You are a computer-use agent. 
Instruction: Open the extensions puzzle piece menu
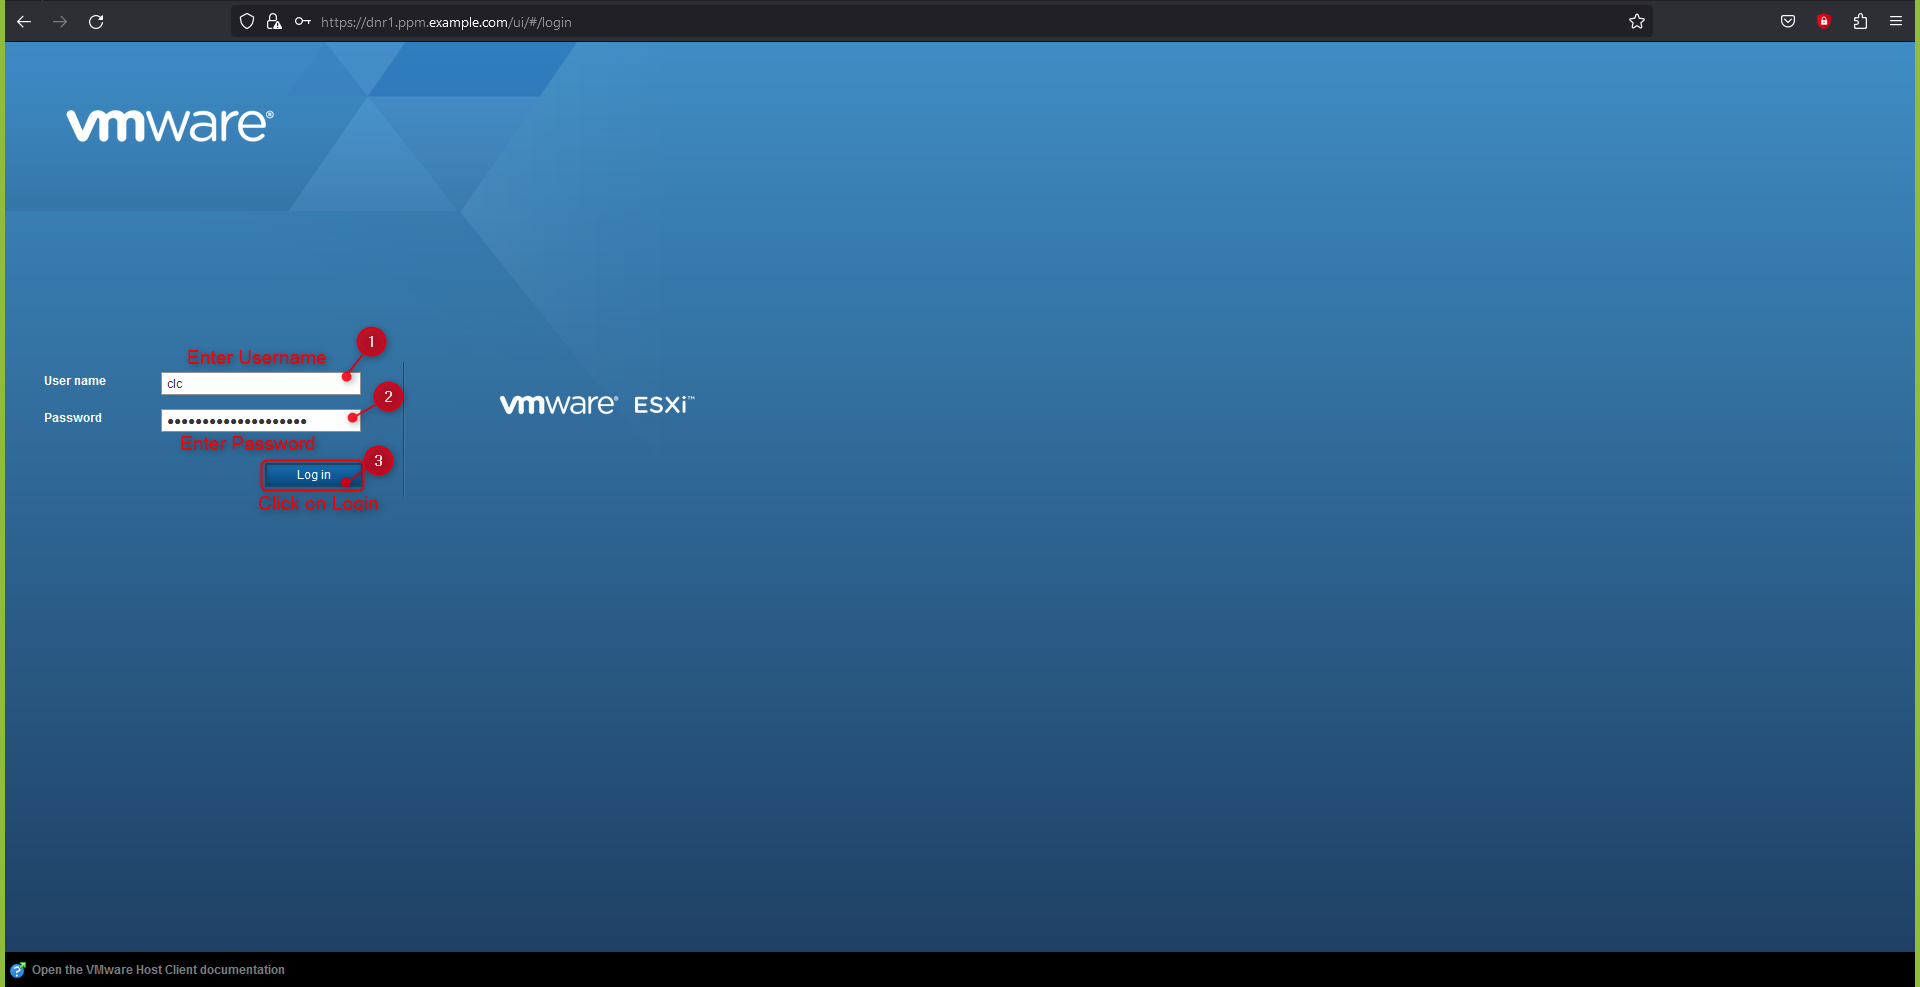(1860, 22)
